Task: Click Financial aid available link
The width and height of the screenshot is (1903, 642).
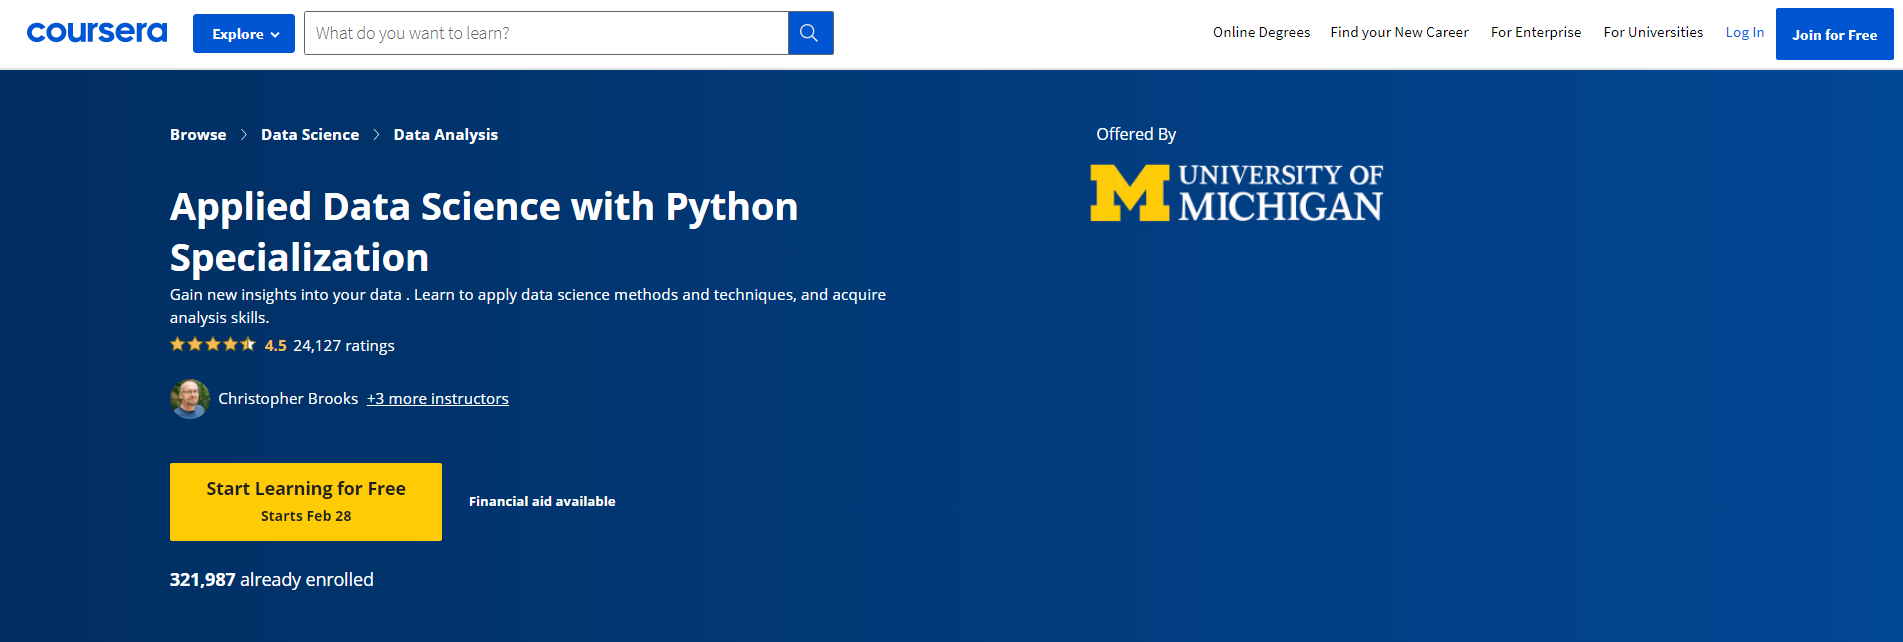Action: click(542, 501)
